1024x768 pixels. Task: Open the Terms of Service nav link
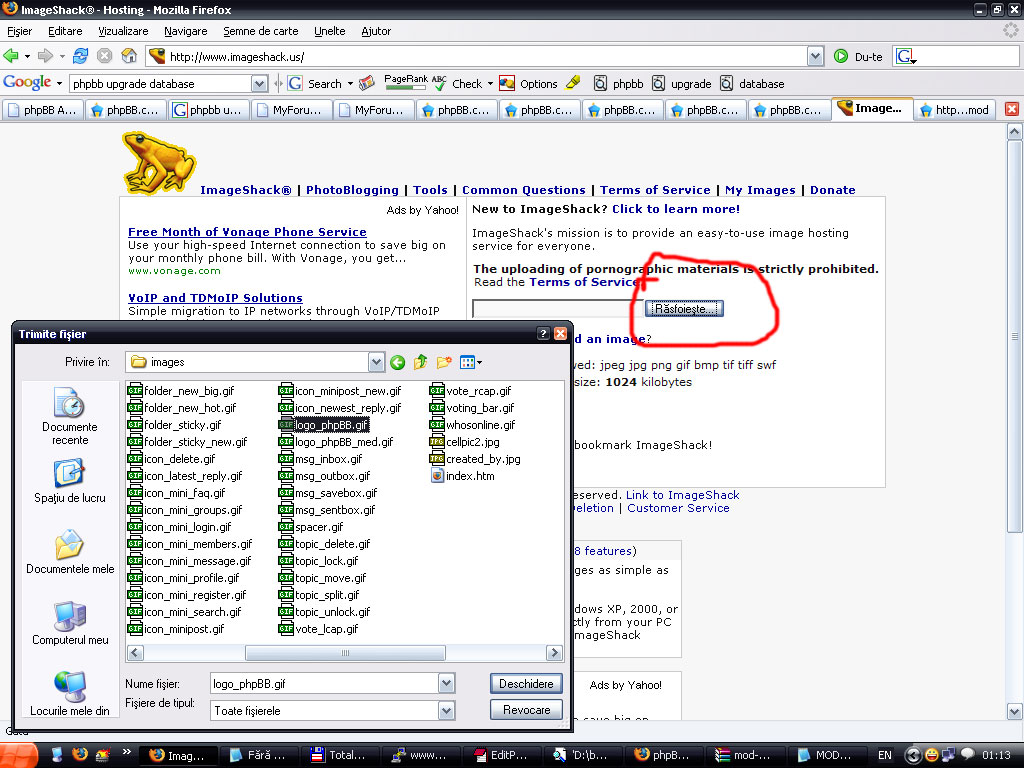(655, 190)
